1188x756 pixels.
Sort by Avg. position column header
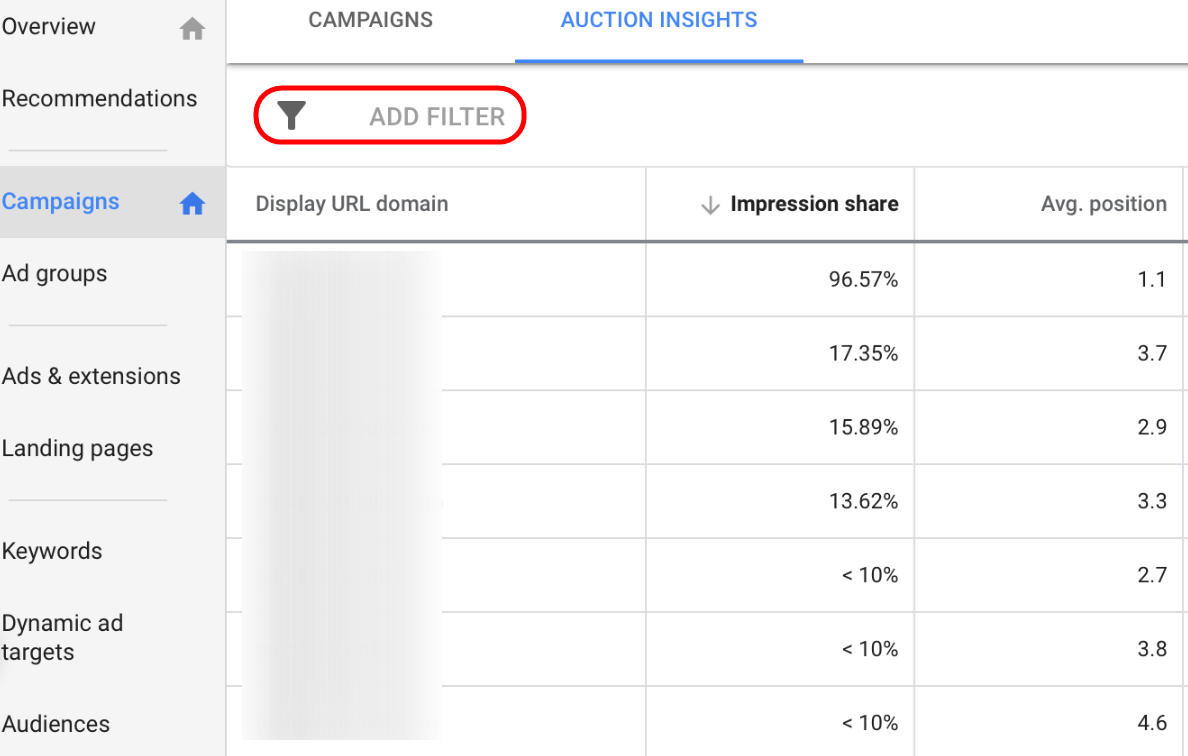pos(1103,204)
